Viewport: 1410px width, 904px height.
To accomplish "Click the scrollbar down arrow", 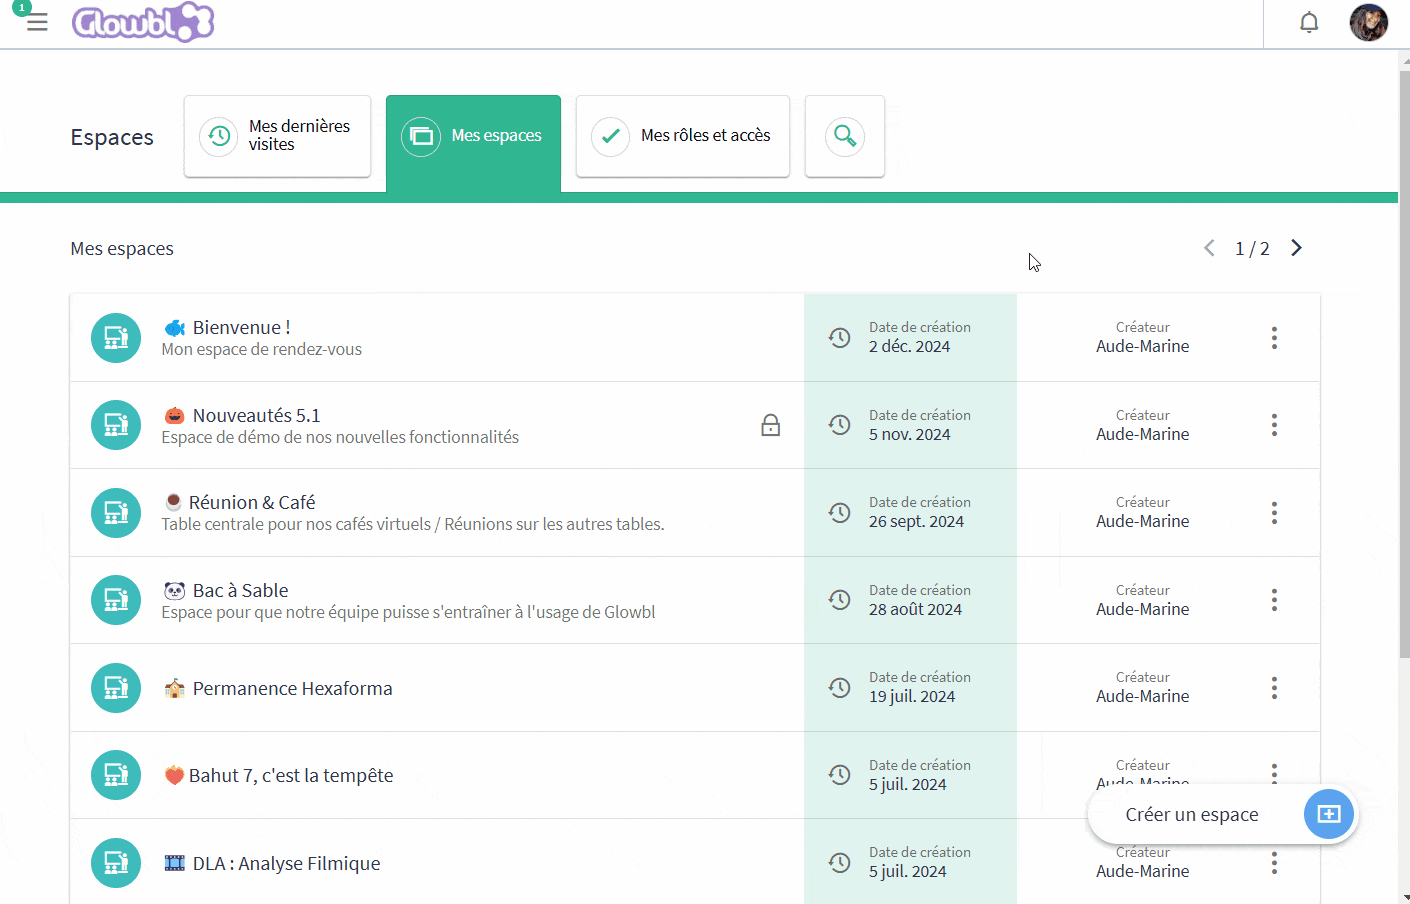I will [x=1404, y=897].
